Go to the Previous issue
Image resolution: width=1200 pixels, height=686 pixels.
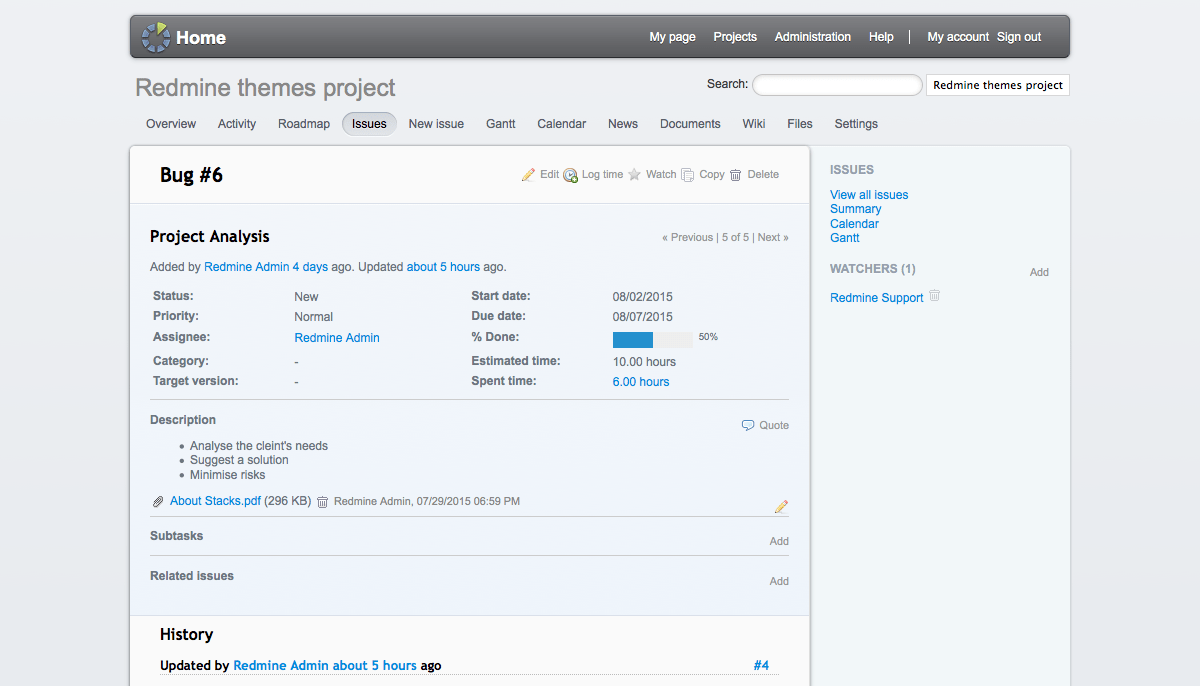(687, 238)
